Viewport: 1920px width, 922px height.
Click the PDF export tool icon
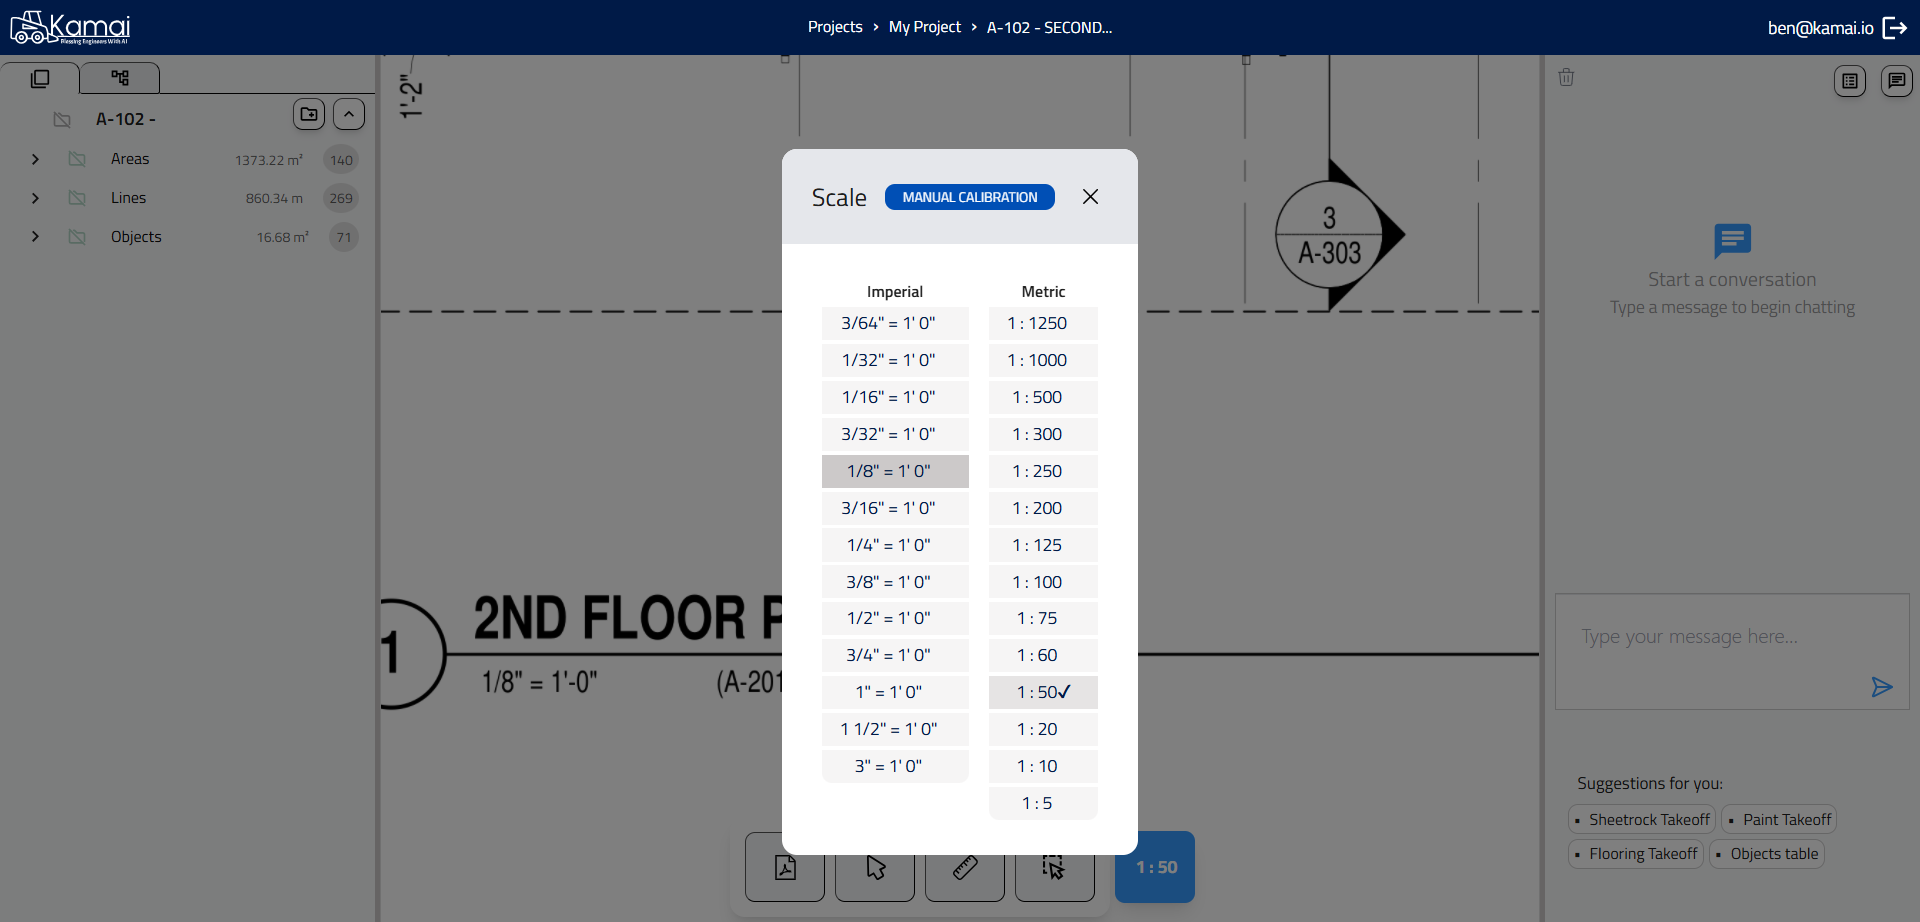tap(785, 867)
